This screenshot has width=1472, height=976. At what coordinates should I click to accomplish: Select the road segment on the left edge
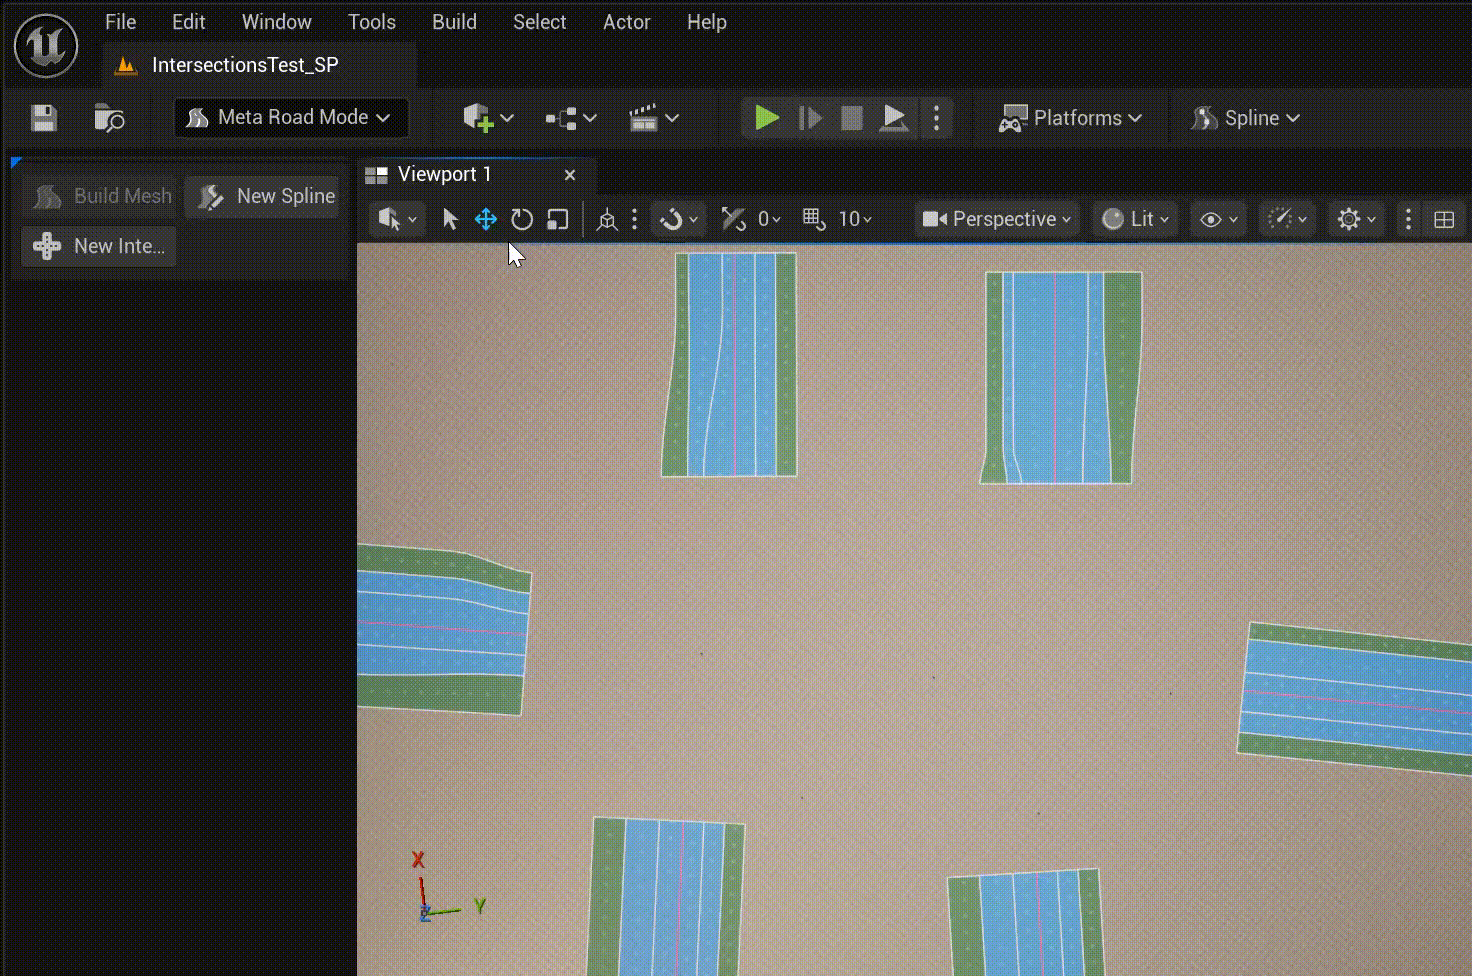tap(444, 630)
